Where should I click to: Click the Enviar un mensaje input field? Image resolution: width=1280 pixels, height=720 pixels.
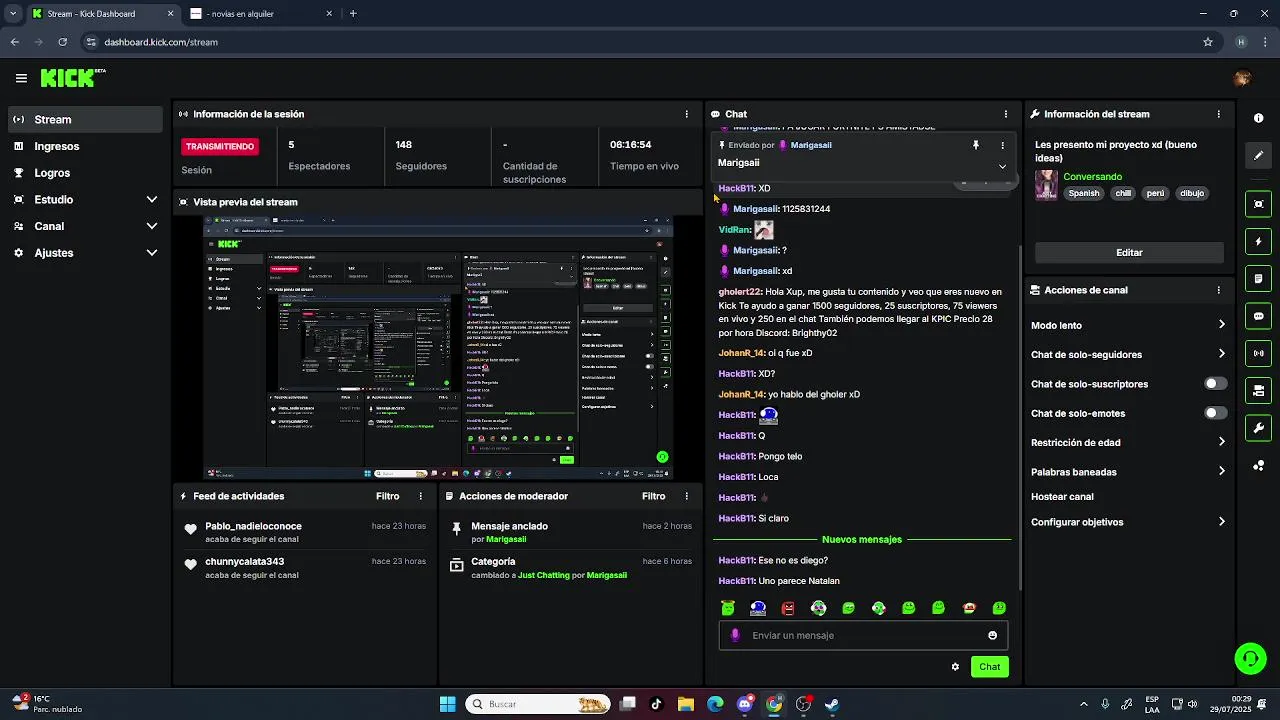862,635
